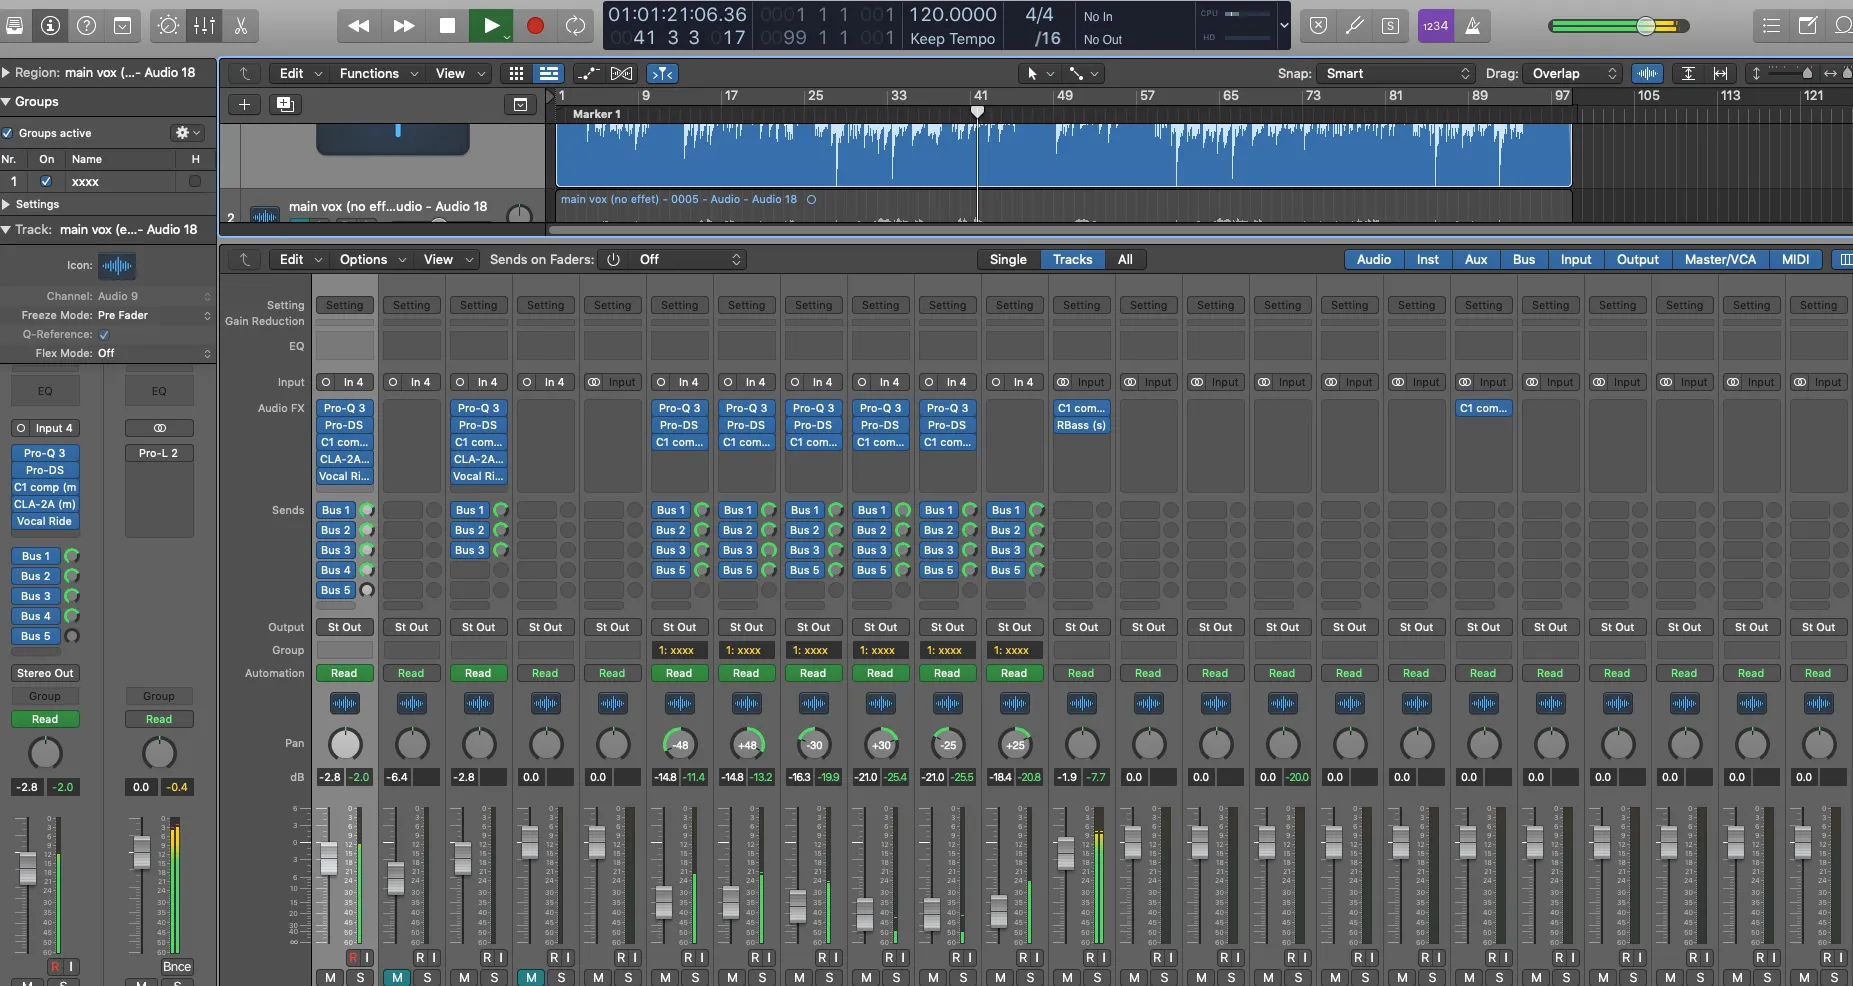Click the grid view icon in tracks toolbar
The height and width of the screenshot is (986, 1853).
pos(516,73)
